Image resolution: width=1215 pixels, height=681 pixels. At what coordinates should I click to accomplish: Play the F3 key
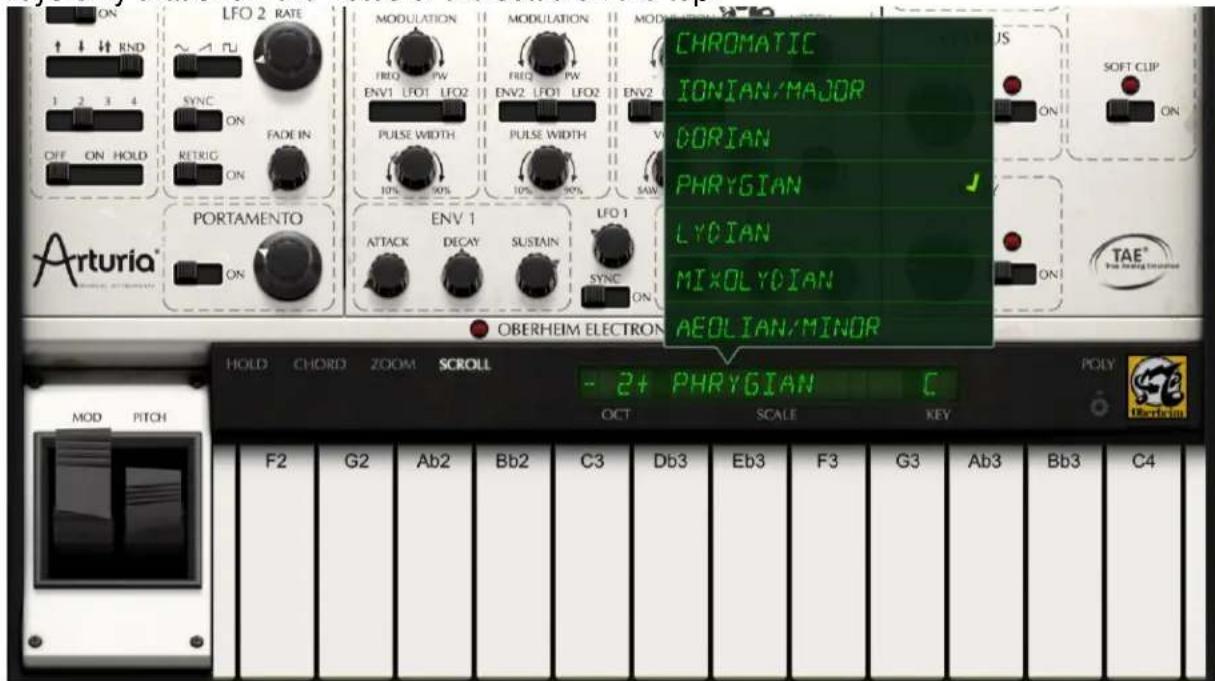tap(827, 563)
